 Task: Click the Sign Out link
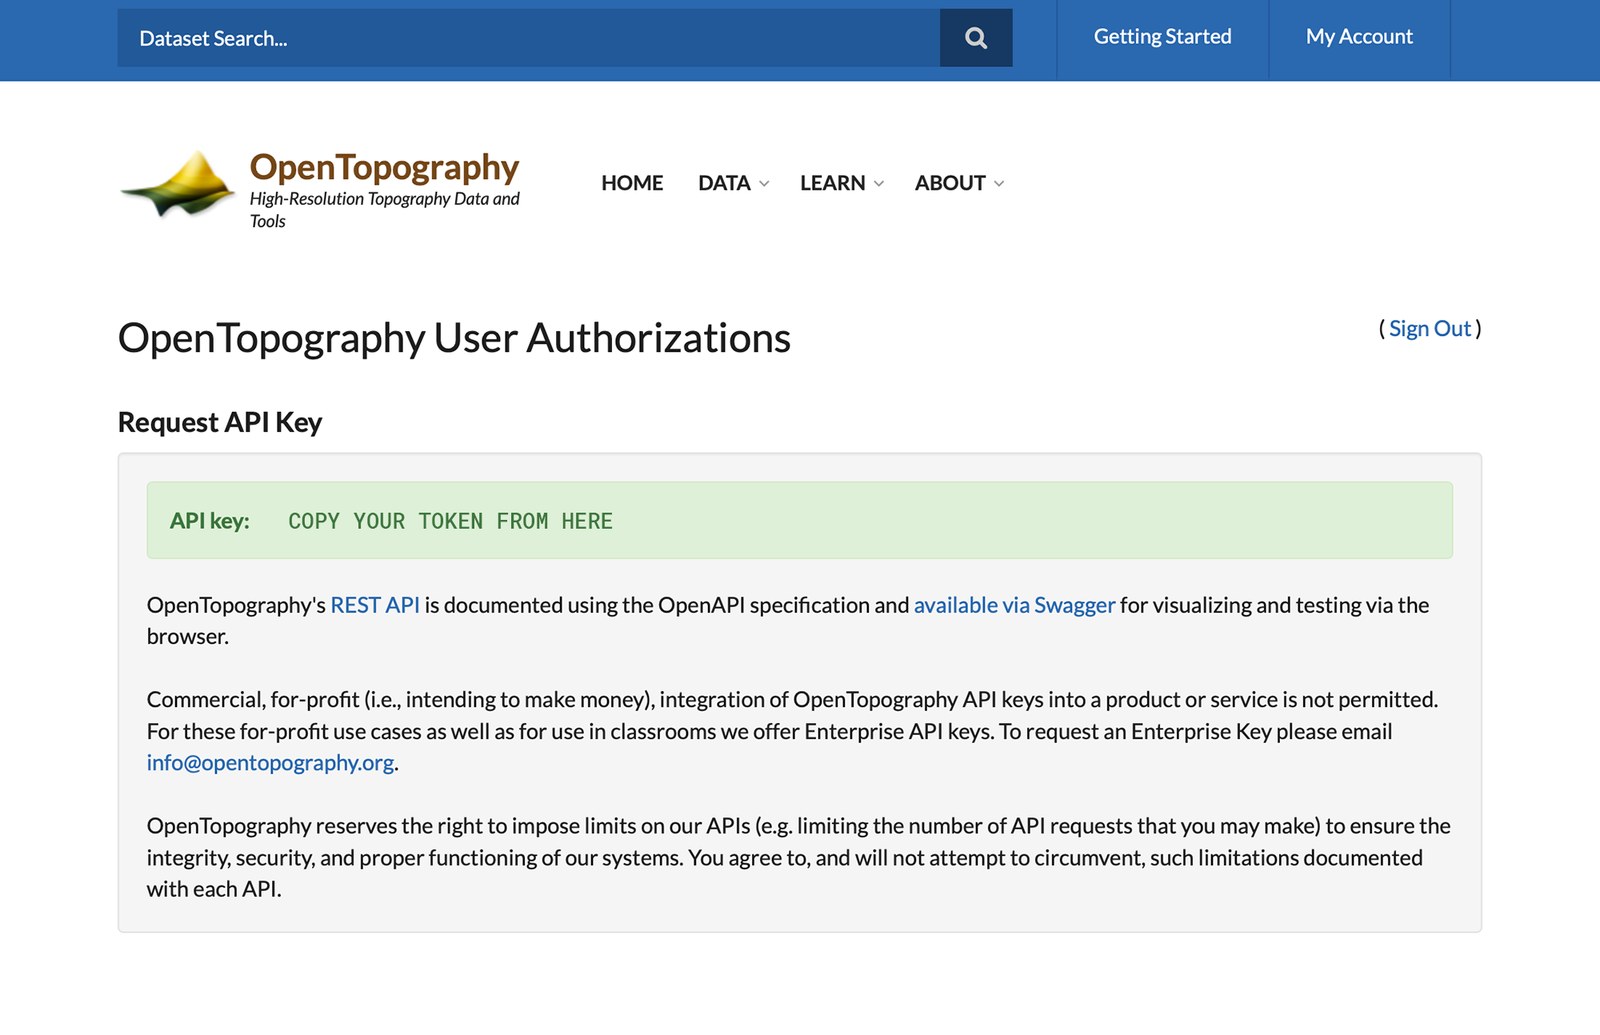[1429, 329]
